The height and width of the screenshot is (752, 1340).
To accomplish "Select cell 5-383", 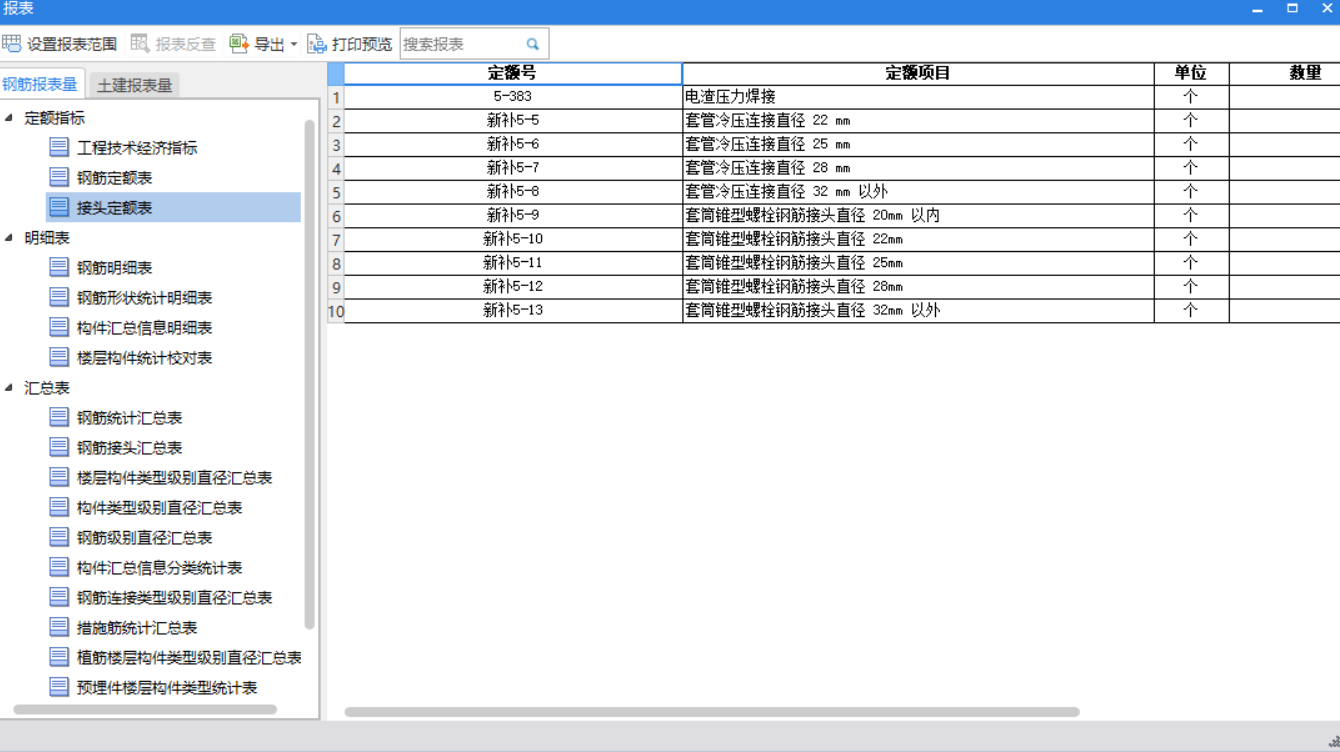I will pos(512,97).
